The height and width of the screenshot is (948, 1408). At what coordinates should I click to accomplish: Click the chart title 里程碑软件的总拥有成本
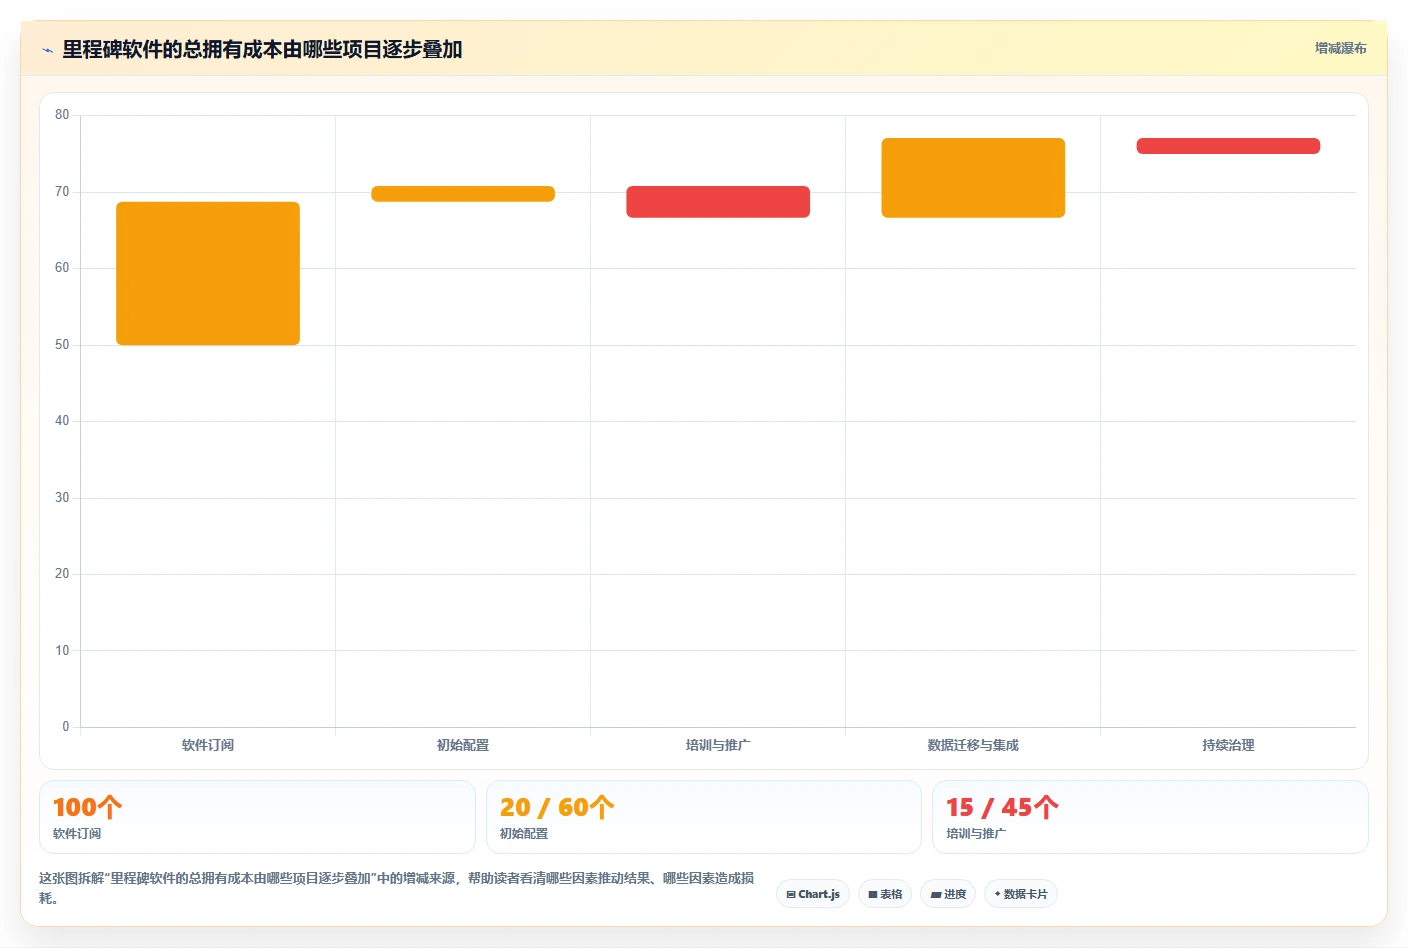click(262, 49)
